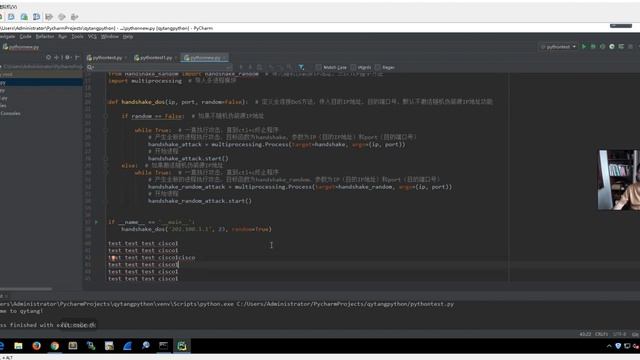Click the 'import multiprocessing' code line

pyautogui.click(x=145, y=81)
